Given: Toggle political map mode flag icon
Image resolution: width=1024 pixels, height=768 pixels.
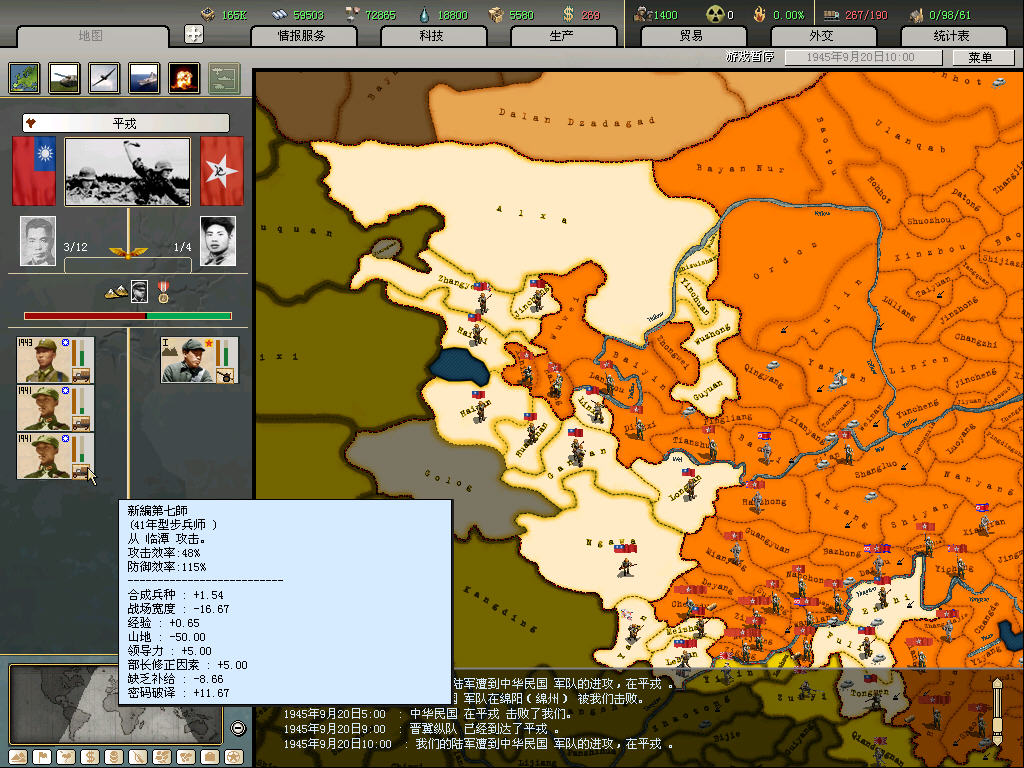Looking at the screenshot, I should (40, 757).
